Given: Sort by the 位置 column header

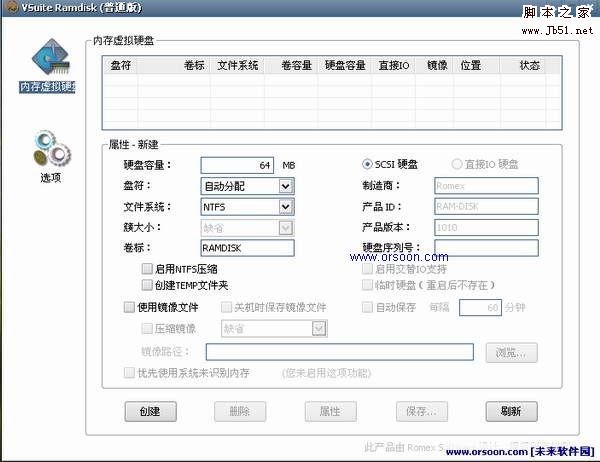Looking at the screenshot, I should [477, 65].
